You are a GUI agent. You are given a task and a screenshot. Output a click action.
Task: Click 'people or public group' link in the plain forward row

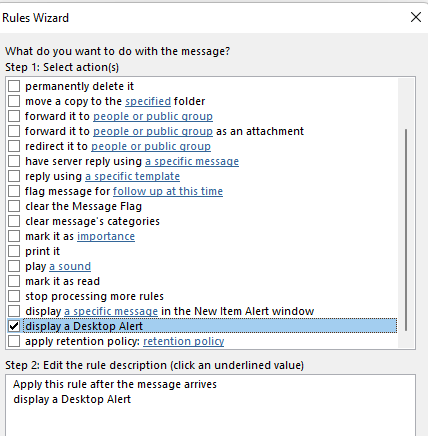(x=153, y=116)
